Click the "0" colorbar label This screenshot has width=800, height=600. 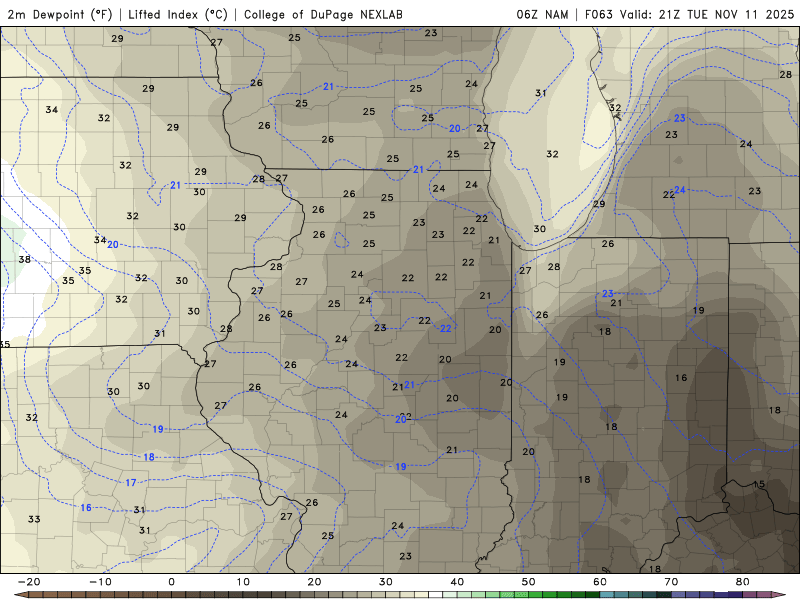171,582
